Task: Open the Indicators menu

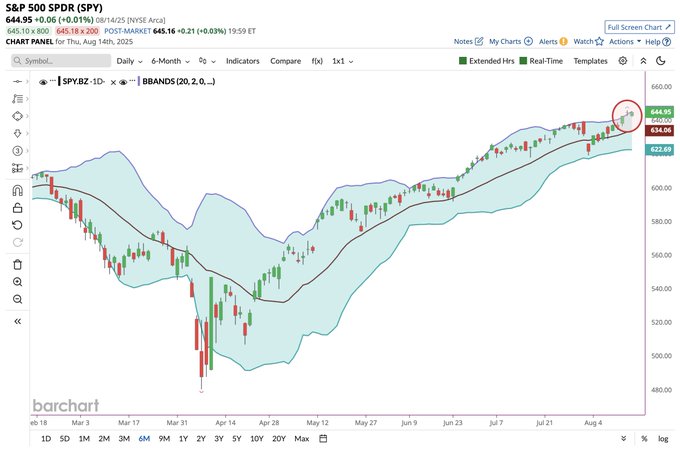Action: tap(242, 61)
